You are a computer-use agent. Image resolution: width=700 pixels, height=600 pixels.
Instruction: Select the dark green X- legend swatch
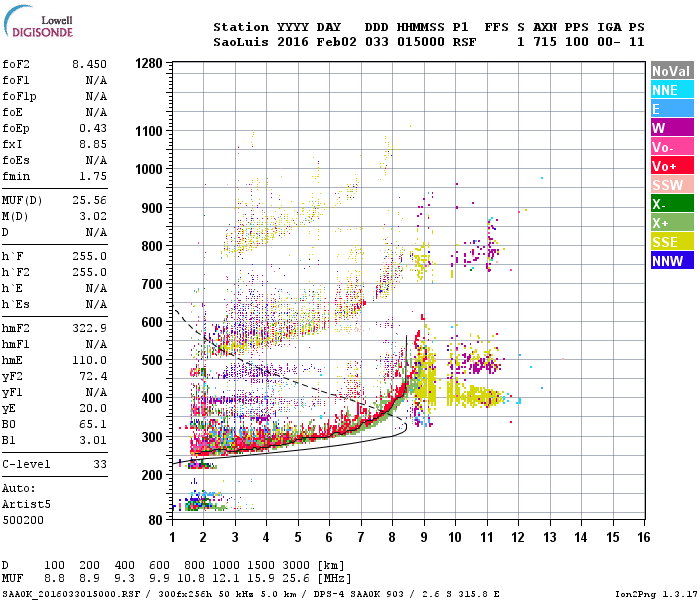point(672,204)
